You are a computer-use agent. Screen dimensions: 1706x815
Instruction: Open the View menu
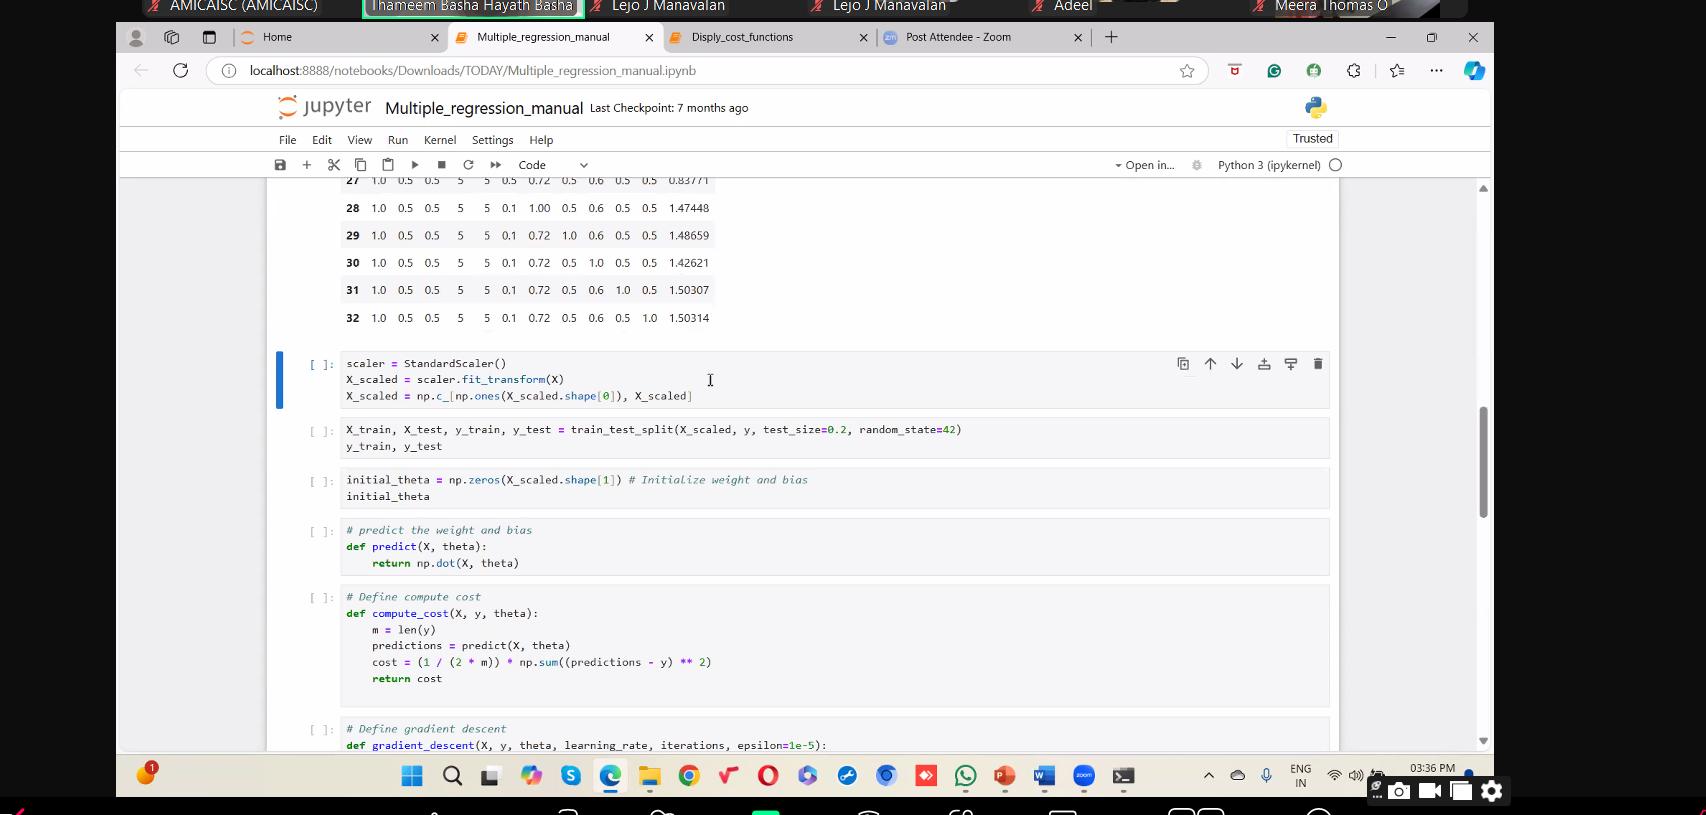[359, 140]
